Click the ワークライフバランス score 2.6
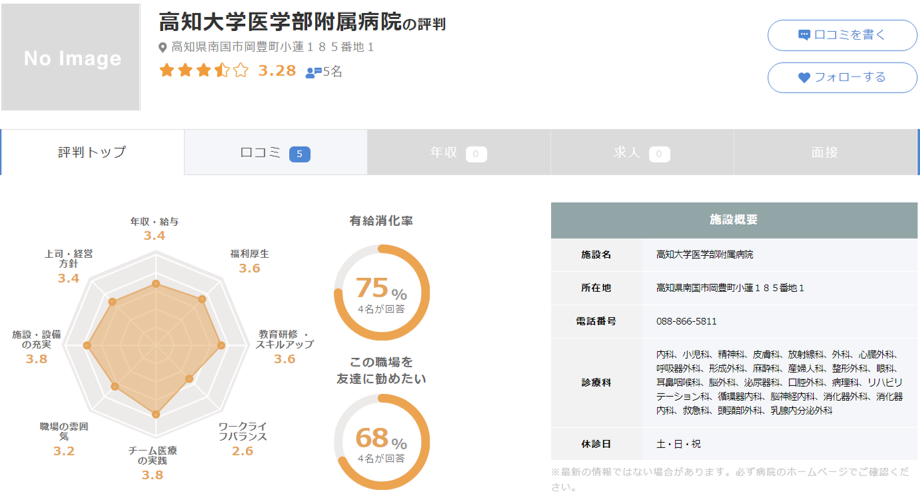Viewport: 920px width, 497px height. (x=242, y=451)
